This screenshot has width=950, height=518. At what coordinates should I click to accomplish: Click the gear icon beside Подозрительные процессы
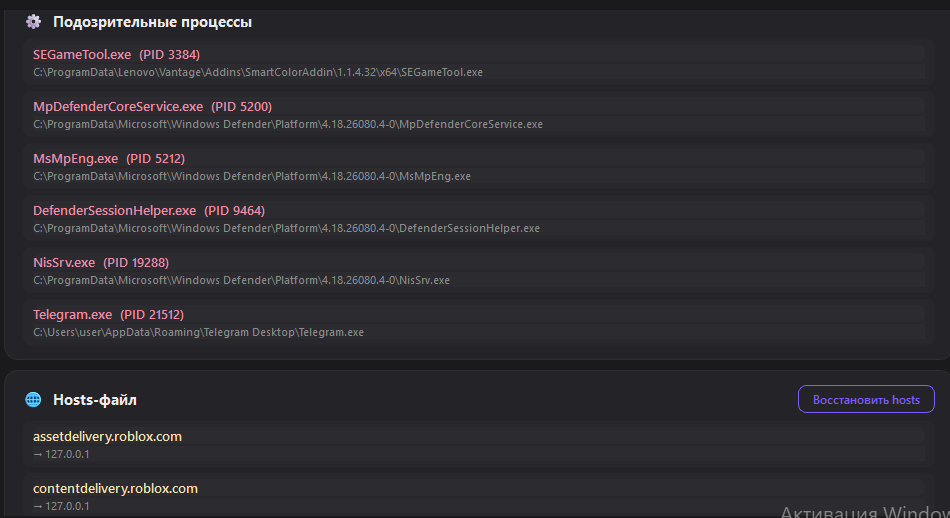33,22
